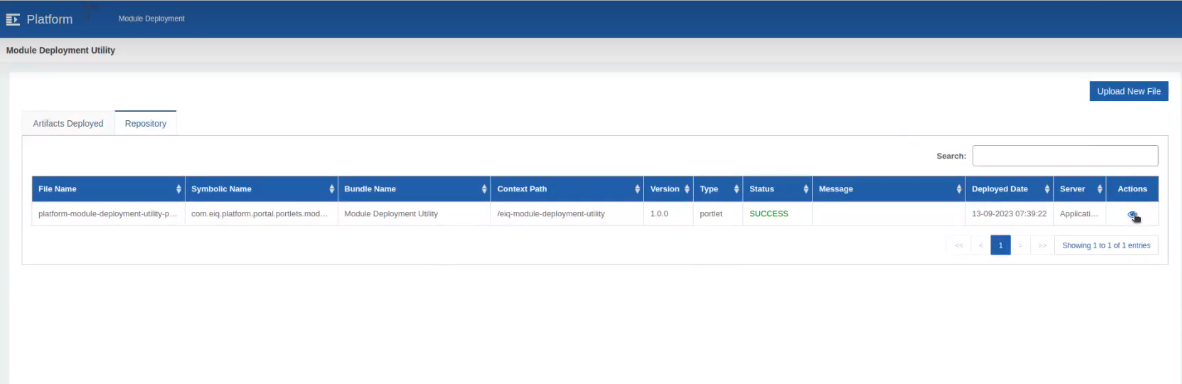Click Showing 1 to 1 of 1 entries
1182x384 pixels.
(1107, 245)
